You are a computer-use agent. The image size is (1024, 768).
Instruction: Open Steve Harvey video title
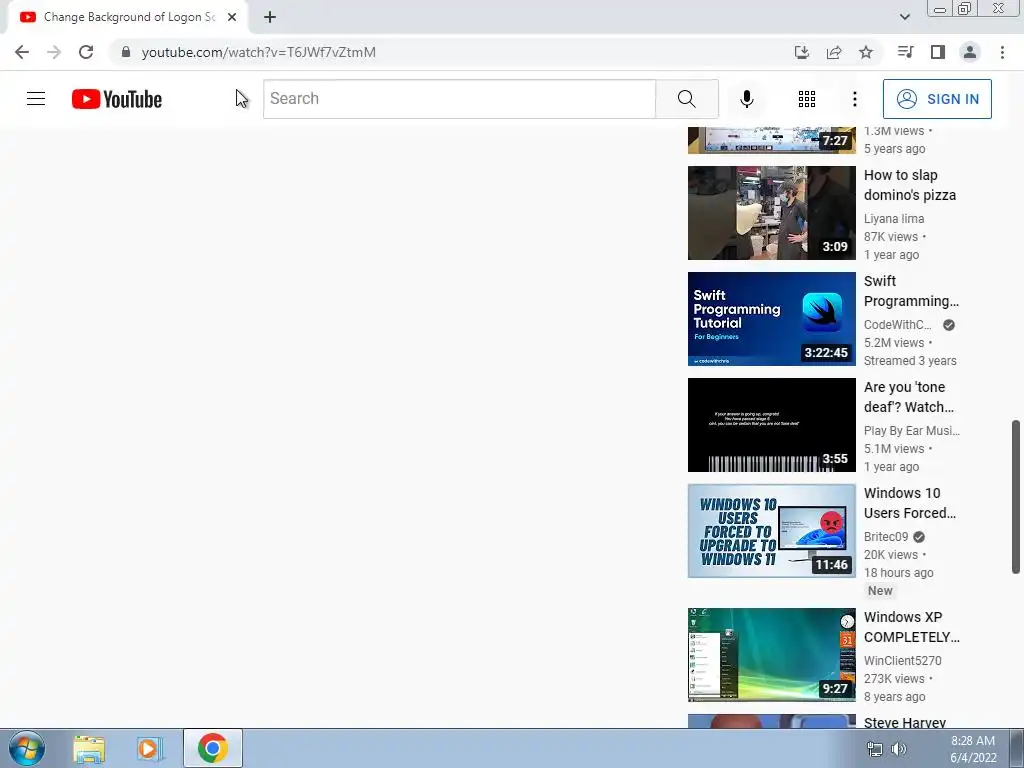[x=904, y=722]
